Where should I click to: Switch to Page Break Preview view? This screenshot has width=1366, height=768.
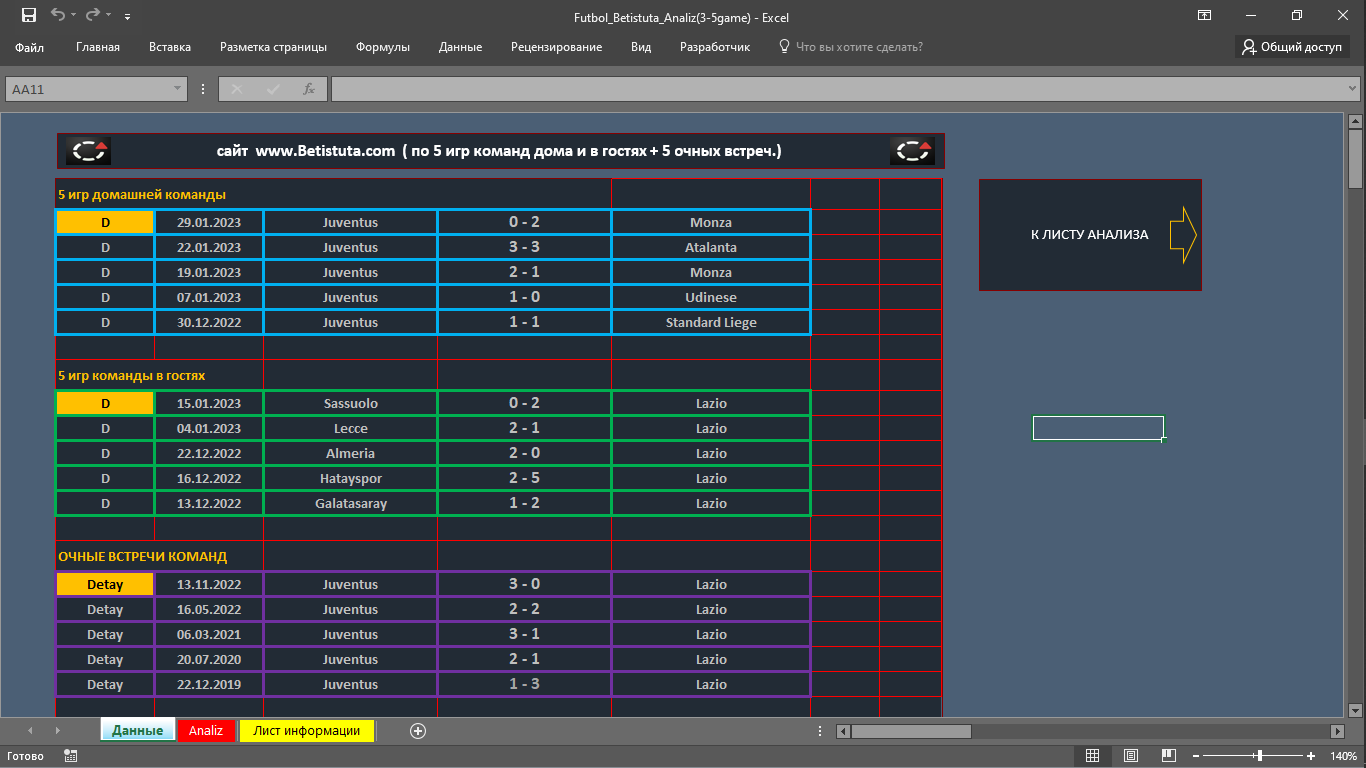[1169, 756]
